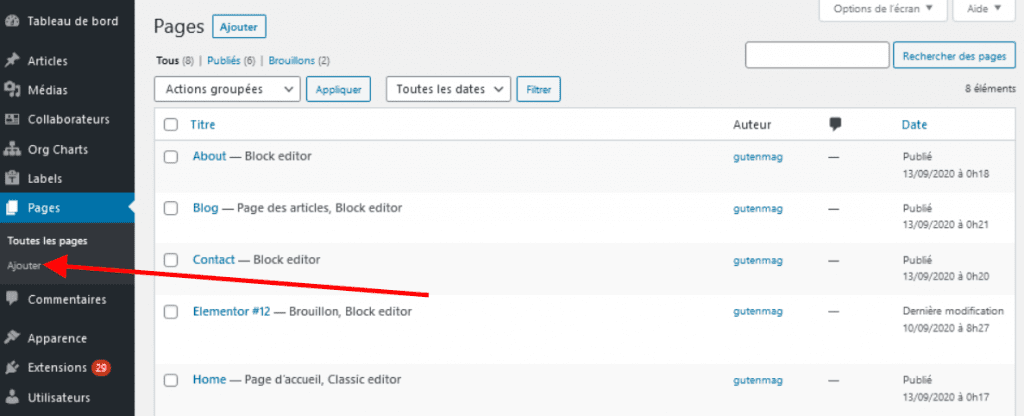Open the Contact page title link
The image size is (1024, 416).
click(x=214, y=260)
